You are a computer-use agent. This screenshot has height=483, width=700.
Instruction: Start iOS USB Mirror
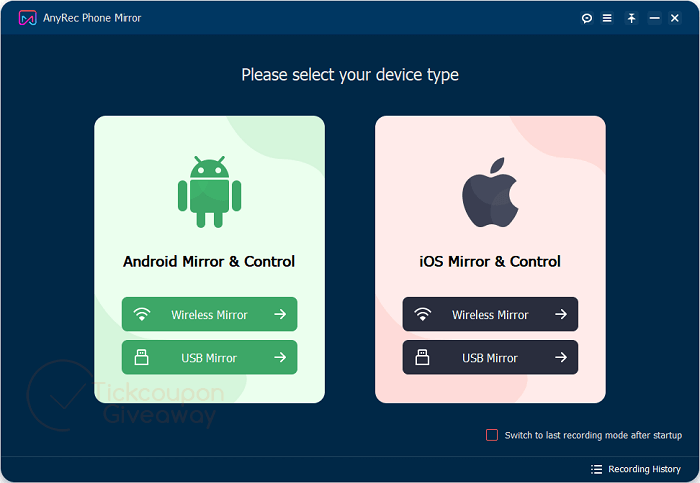click(x=490, y=357)
